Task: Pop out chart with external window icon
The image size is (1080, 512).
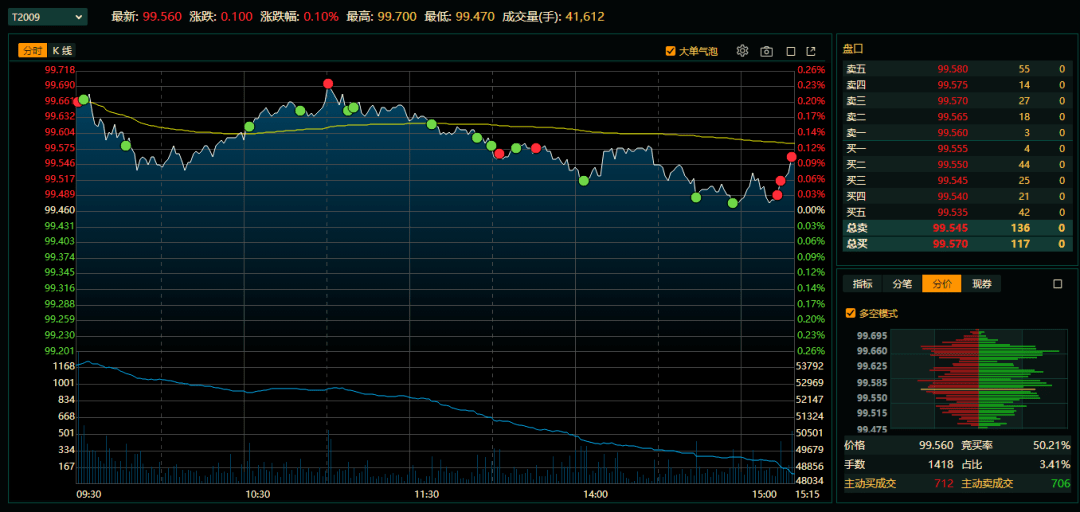Action: click(815, 51)
